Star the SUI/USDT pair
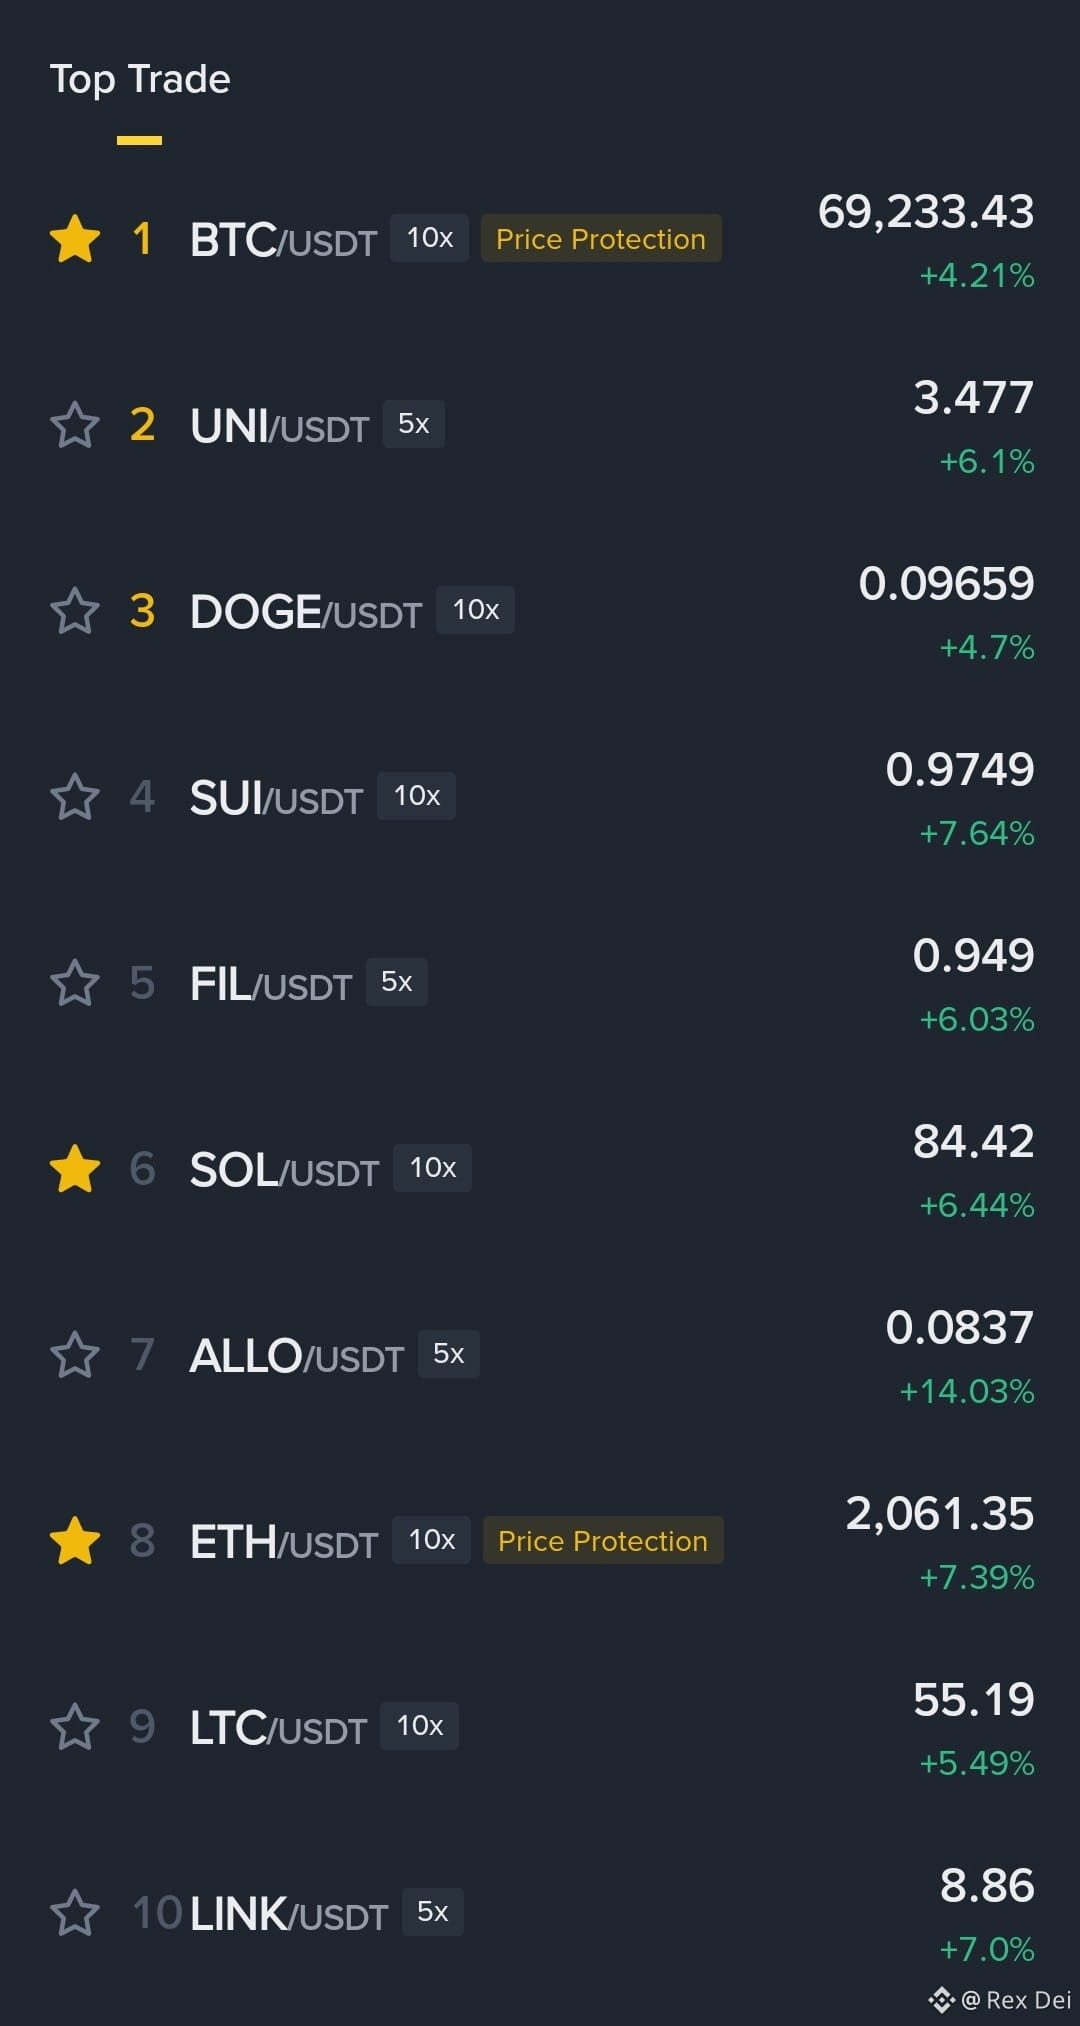 [x=75, y=797]
